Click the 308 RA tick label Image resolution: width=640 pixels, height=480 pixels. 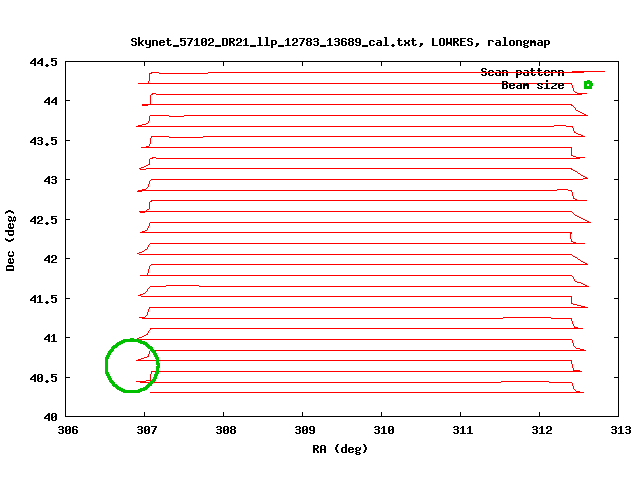(x=226, y=430)
